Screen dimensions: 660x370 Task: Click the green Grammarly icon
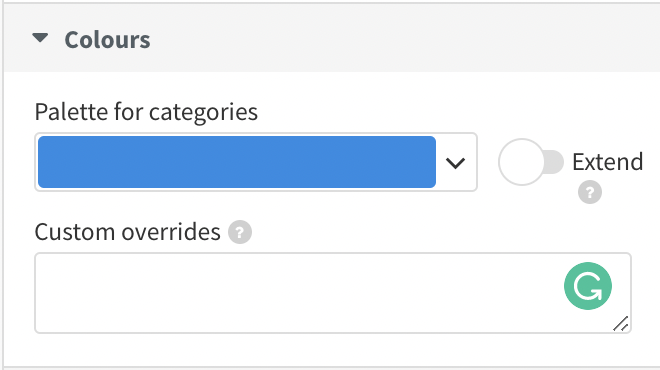pos(588,286)
